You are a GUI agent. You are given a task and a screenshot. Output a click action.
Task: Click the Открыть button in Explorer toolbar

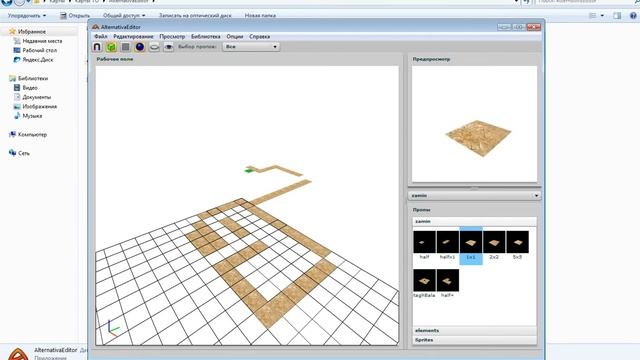pyautogui.click(x=75, y=16)
